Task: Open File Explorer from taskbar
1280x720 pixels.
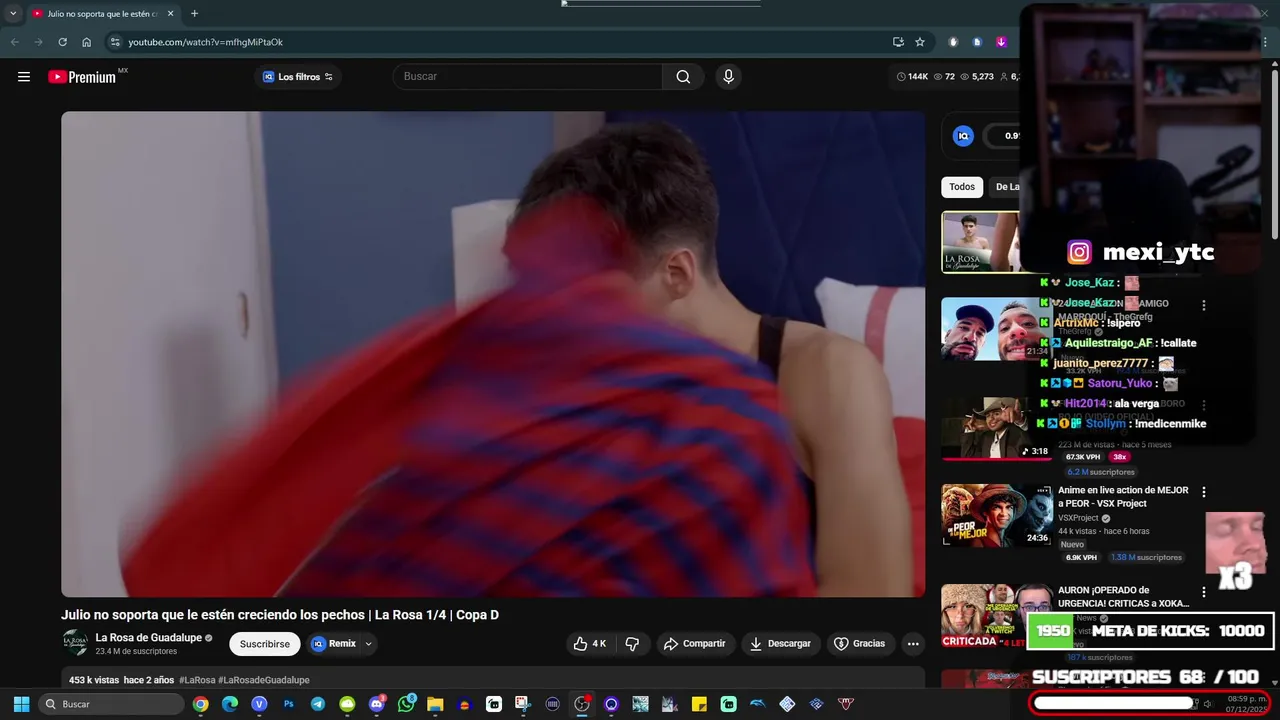Action: [435, 704]
